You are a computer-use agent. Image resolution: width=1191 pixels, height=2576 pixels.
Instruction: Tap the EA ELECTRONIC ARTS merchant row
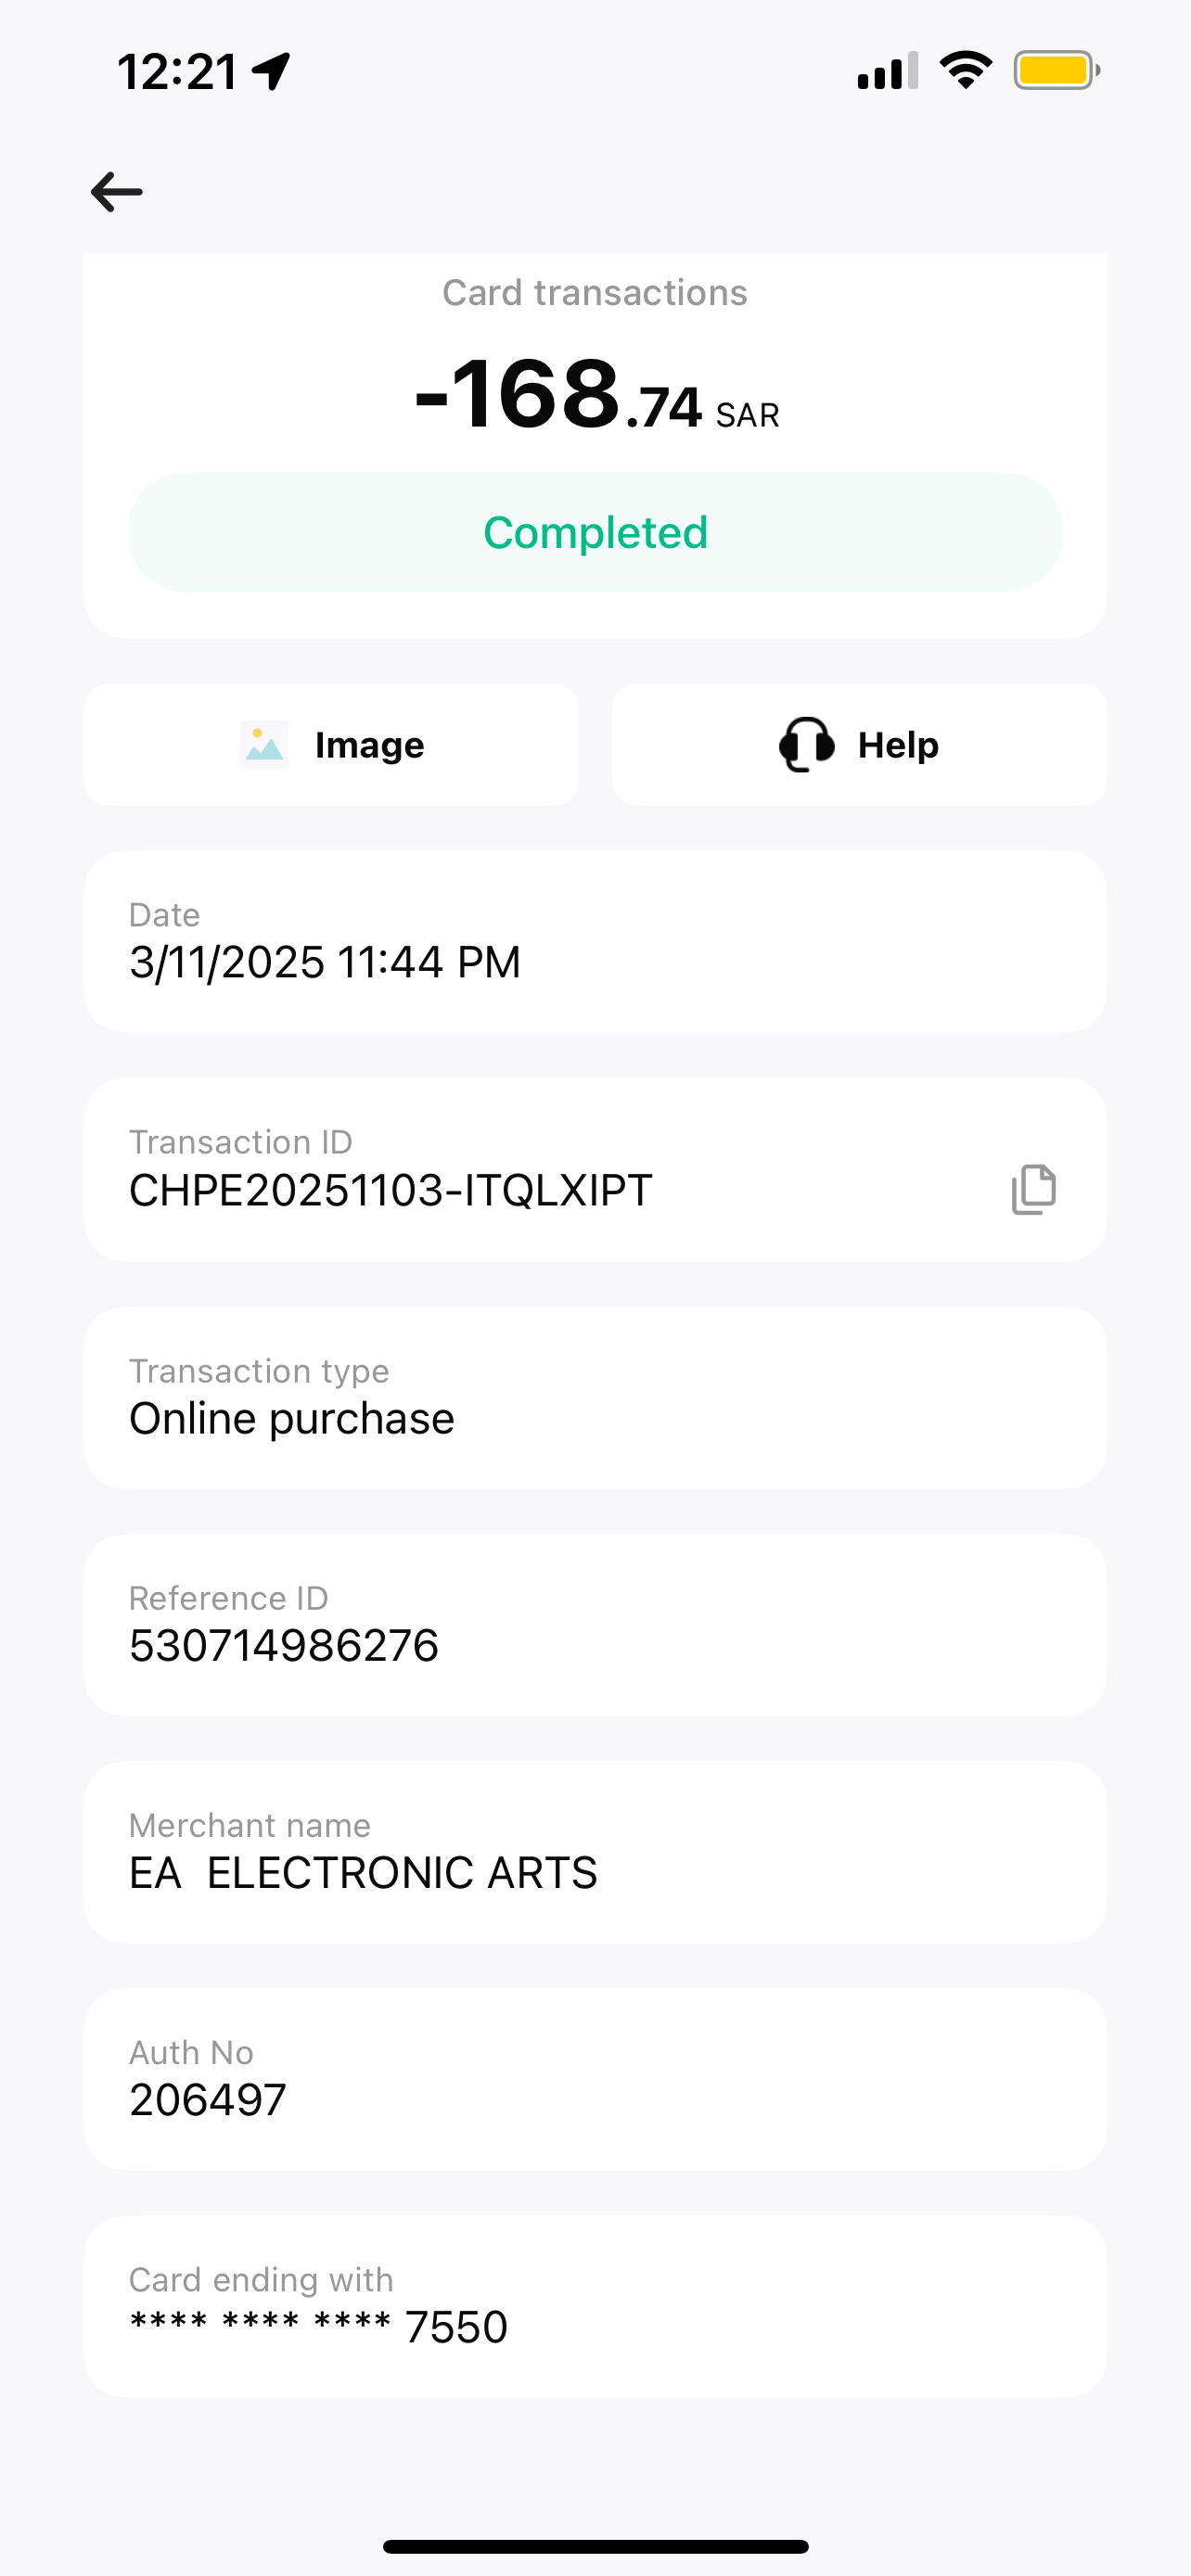click(595, 1852)
